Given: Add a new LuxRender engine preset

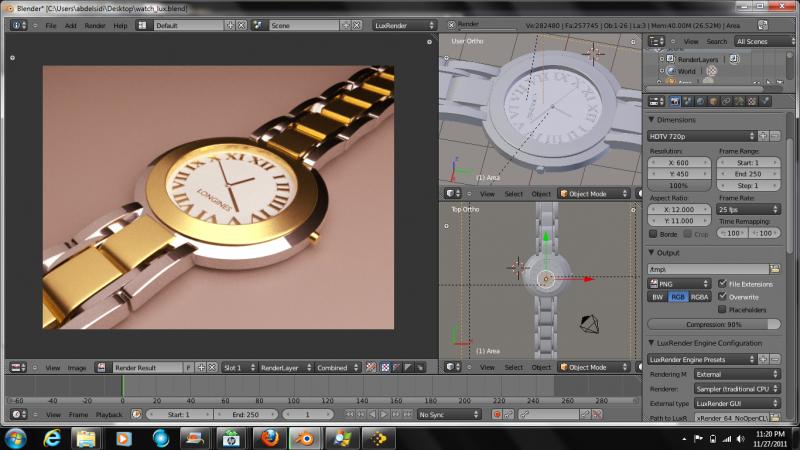Looking at the screenshot, I should click(763, 359).
